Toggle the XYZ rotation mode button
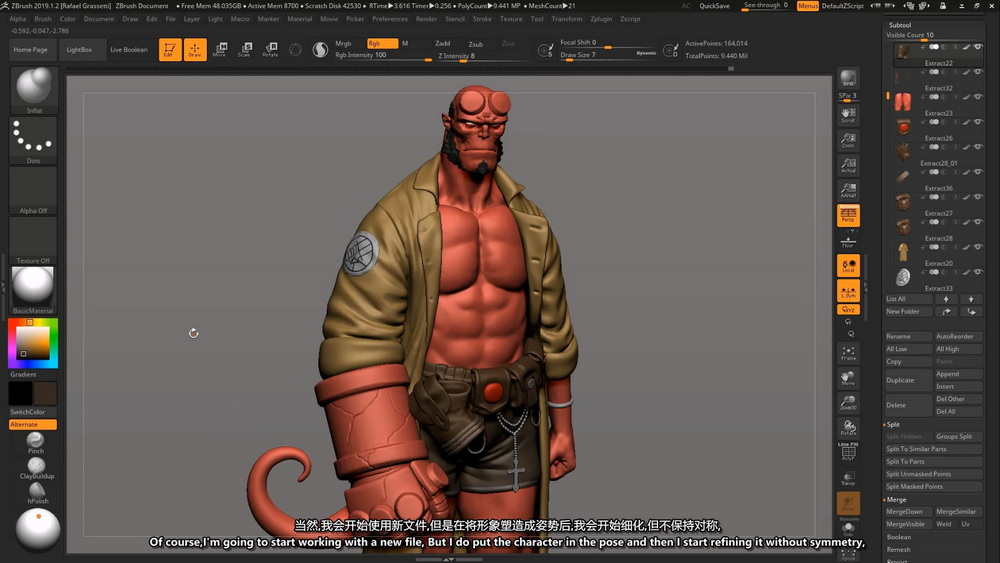Screen dimensions: 1000x563 pos(848,309)
